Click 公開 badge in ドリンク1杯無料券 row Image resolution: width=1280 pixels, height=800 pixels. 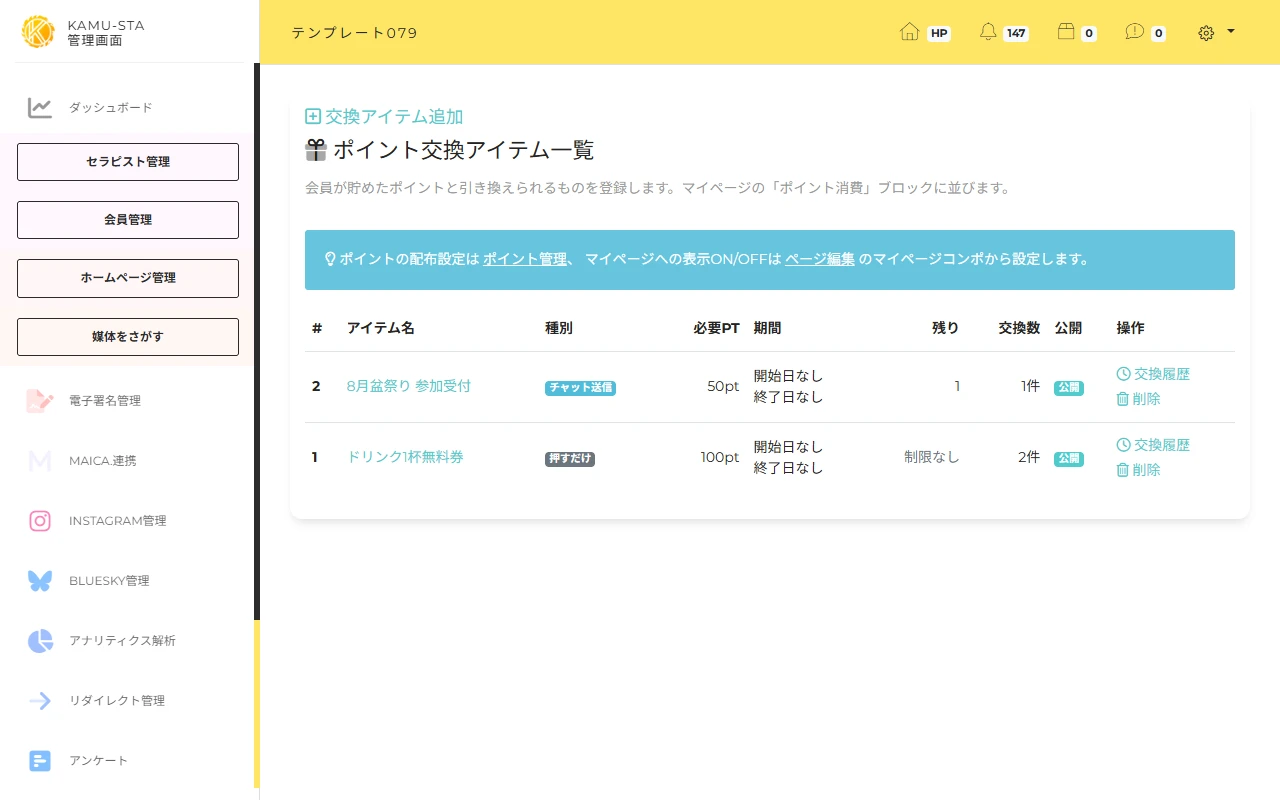coord(1069,459)
